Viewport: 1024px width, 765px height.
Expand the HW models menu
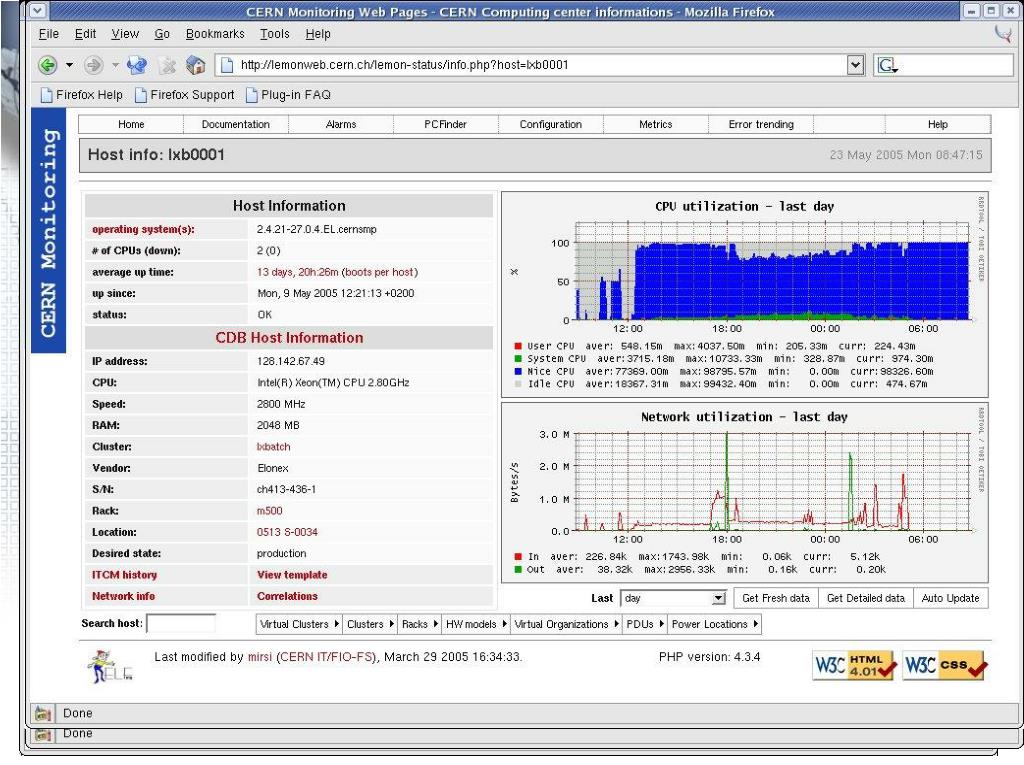475,624
